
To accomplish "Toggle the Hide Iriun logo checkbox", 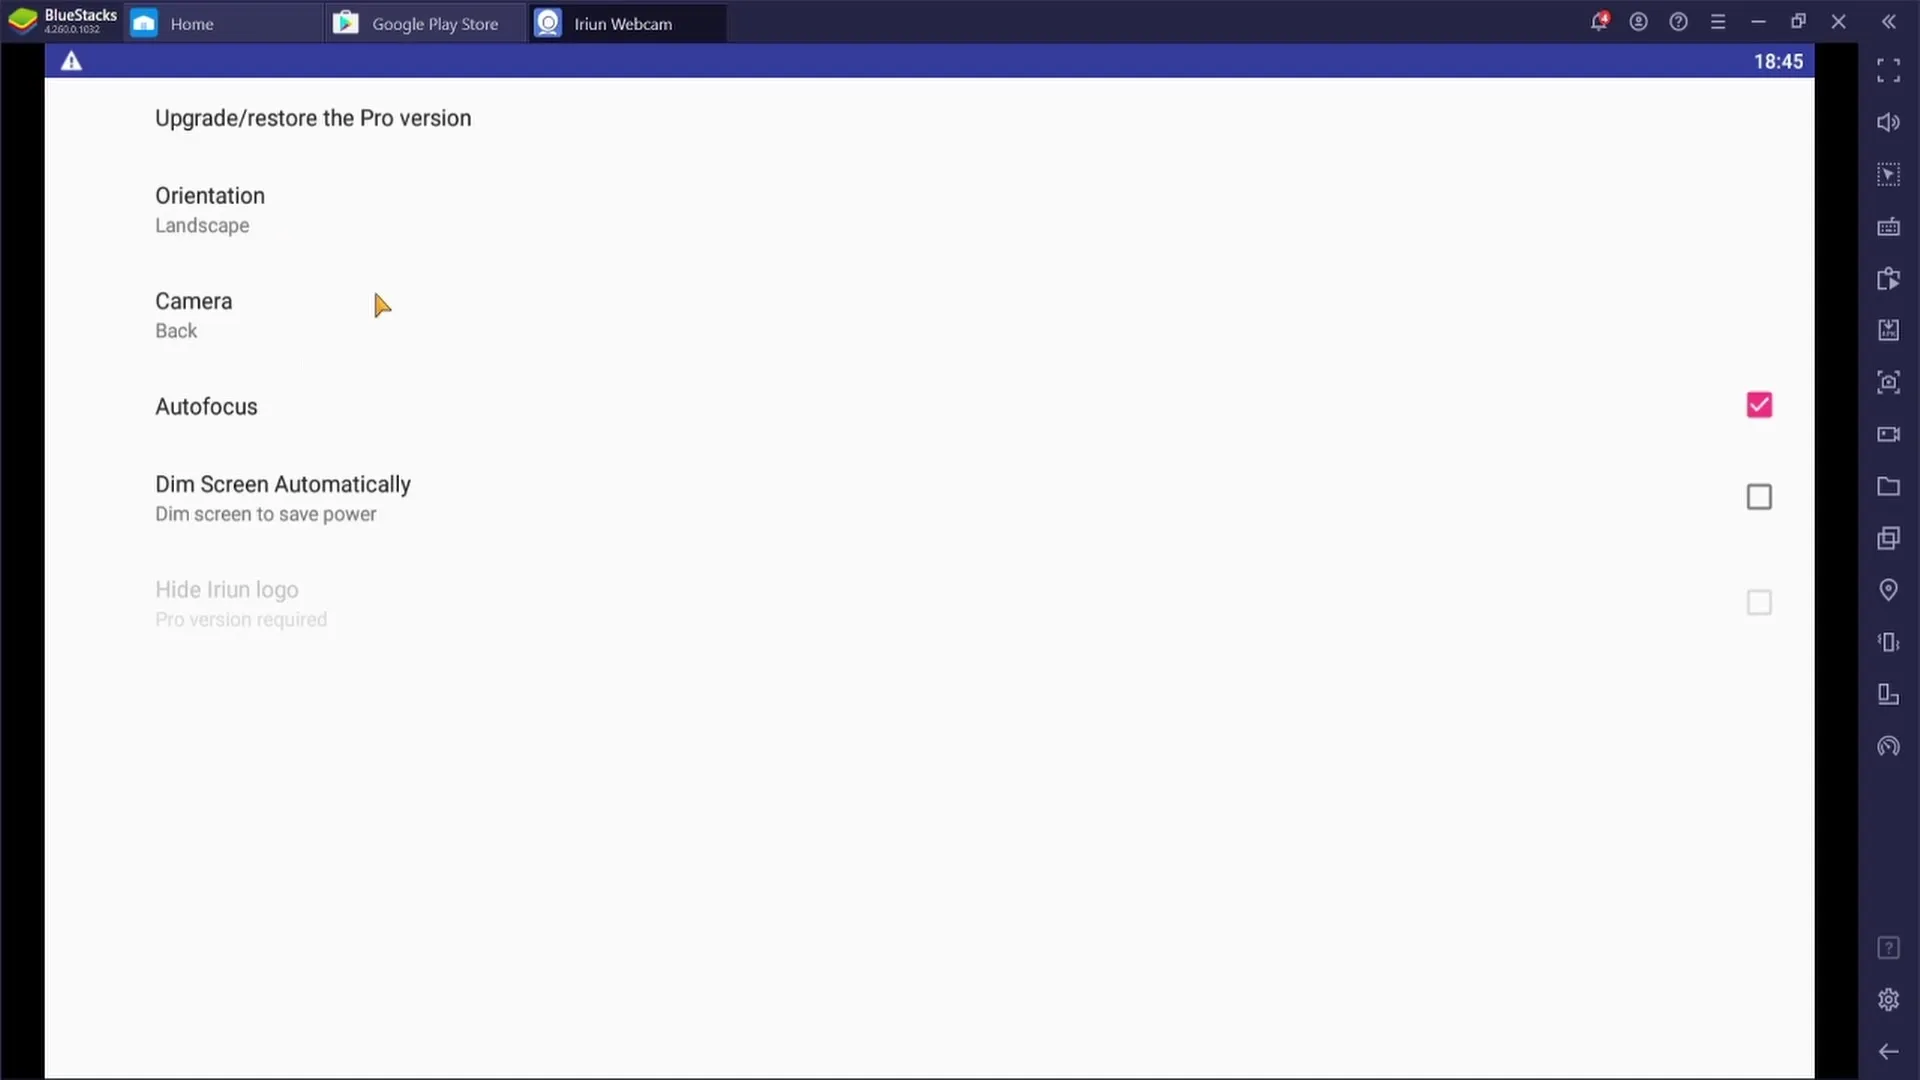I will coord(1759,603).
